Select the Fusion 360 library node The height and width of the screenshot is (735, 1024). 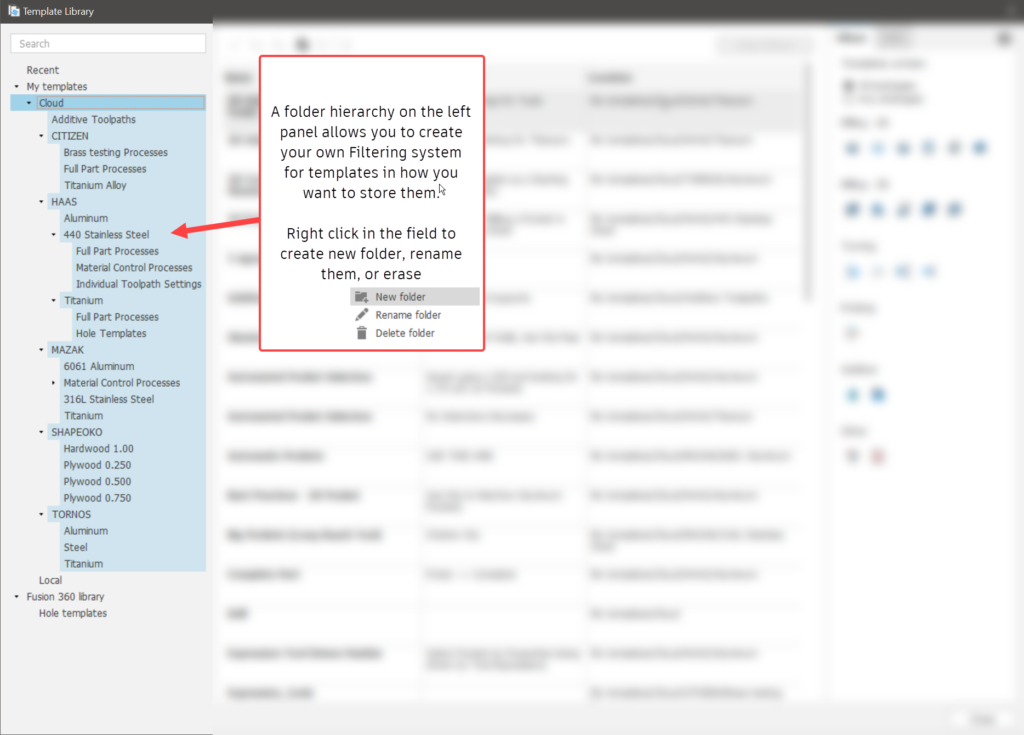[x=65, y=597]
